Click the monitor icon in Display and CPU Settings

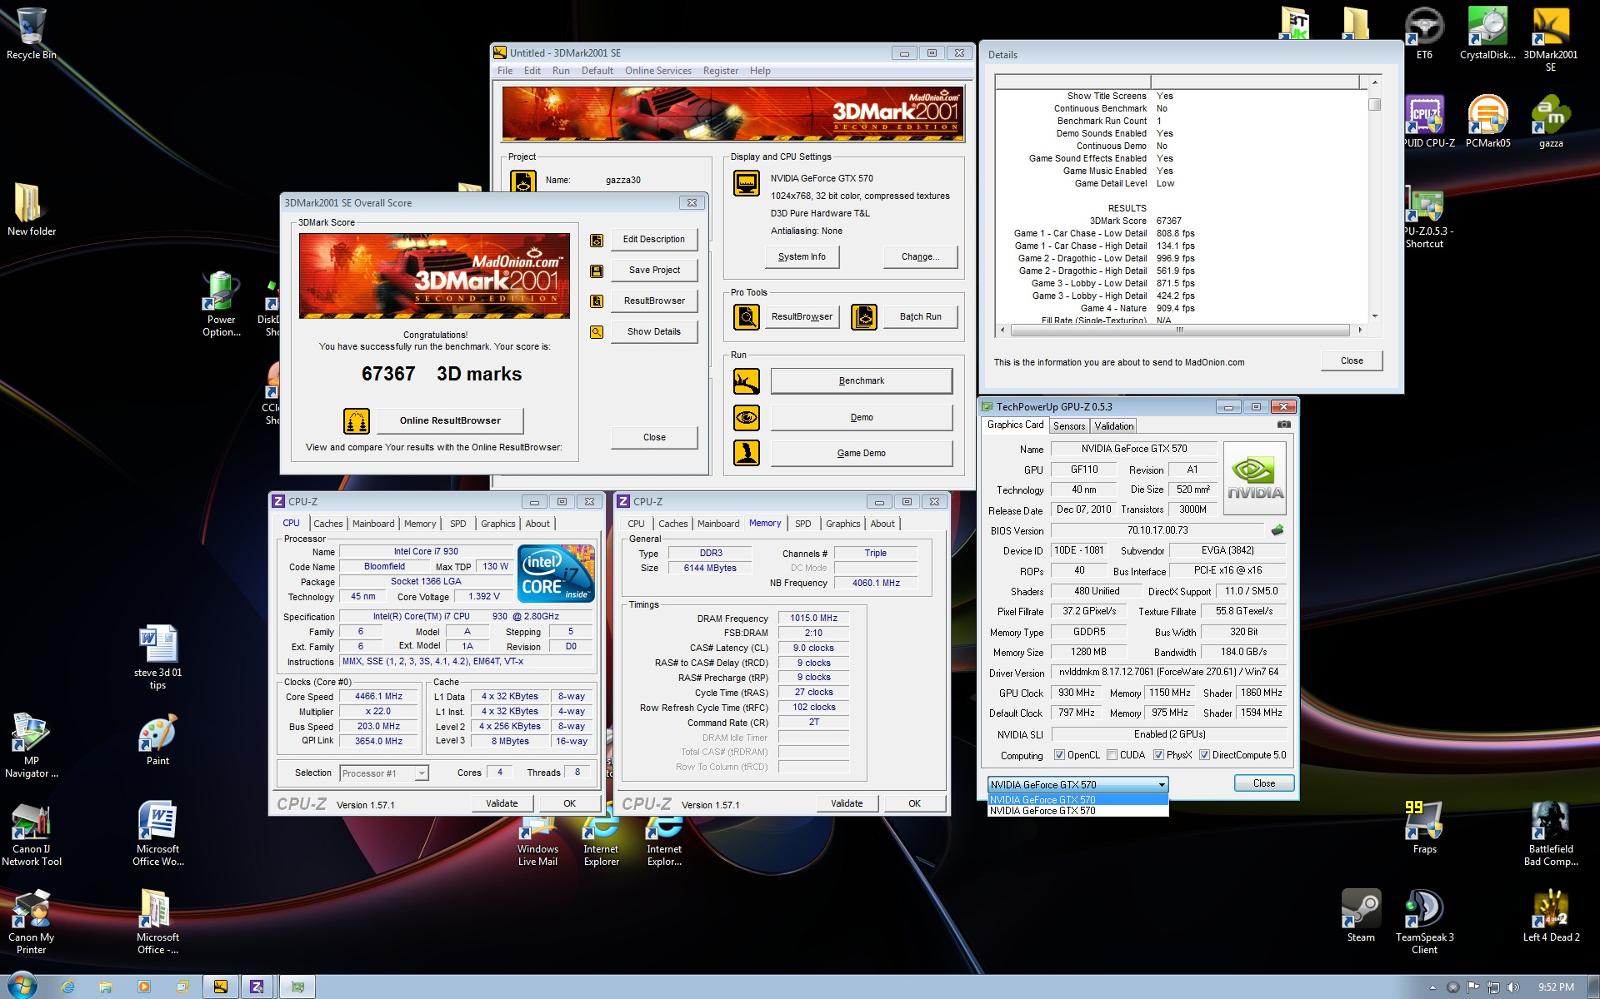tap(746, 183)
